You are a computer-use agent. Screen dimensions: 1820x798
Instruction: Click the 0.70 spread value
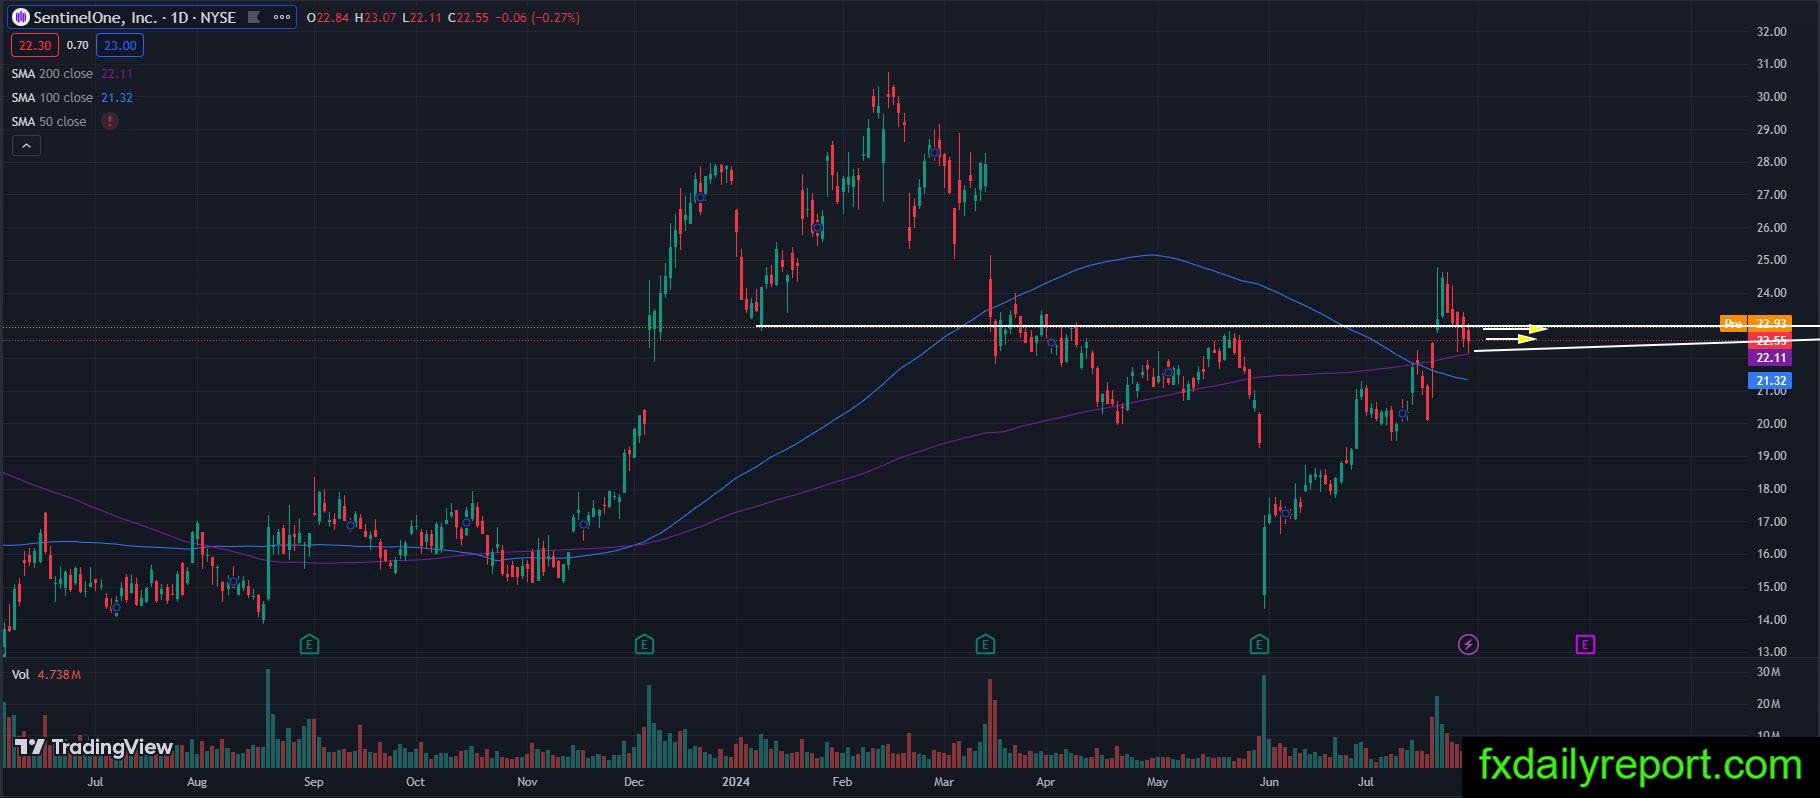click(78, 45)
